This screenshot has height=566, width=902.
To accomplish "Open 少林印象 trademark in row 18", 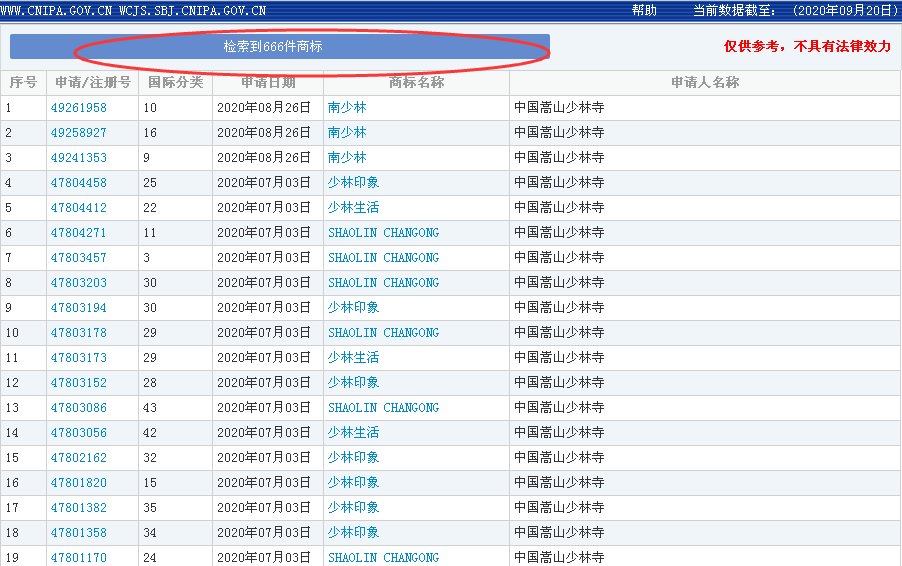I will 353,533.
